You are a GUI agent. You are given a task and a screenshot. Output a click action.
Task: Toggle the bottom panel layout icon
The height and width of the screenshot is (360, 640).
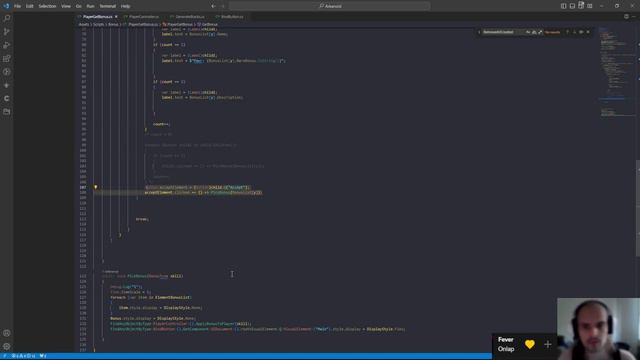572,6
